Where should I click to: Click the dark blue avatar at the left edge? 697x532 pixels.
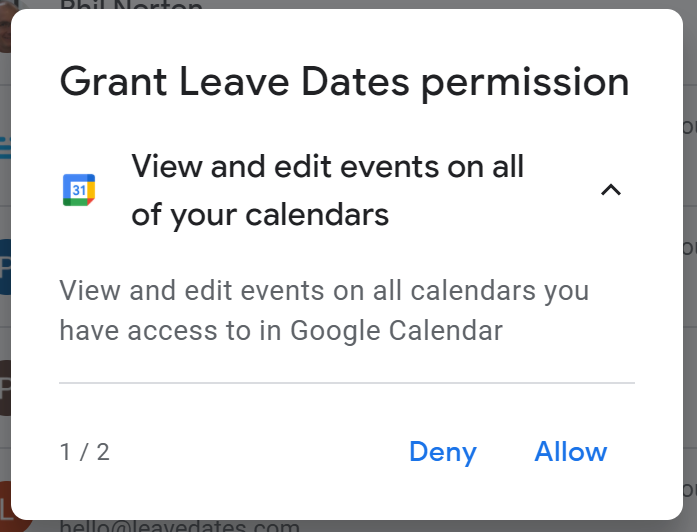tap(5, 267)
